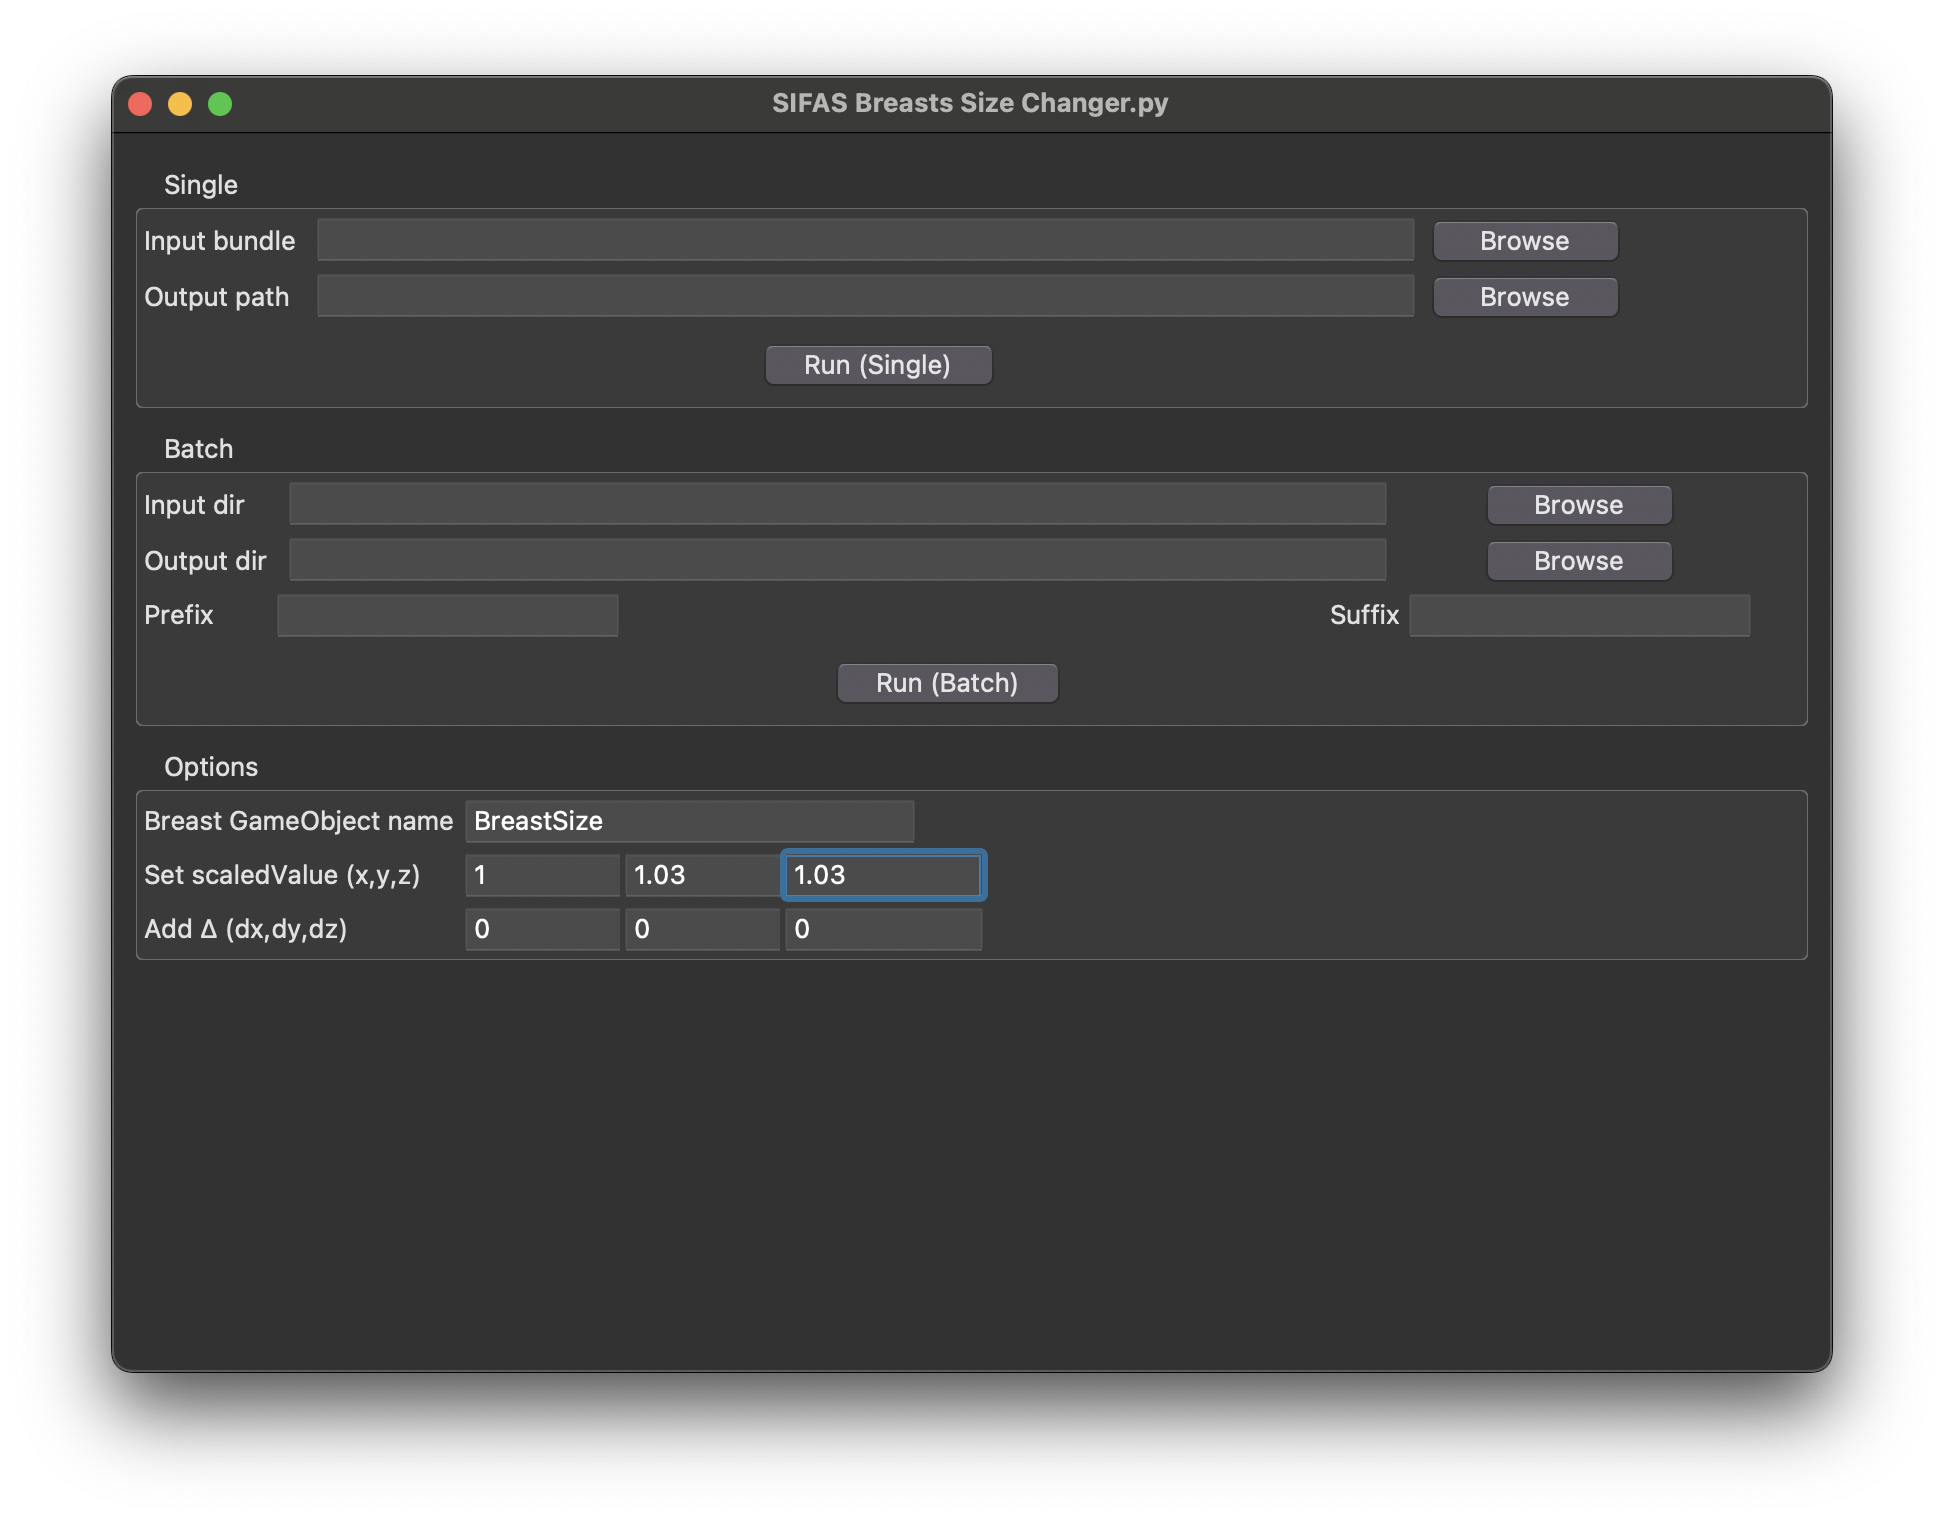Focus the delta dz field
The width and height of the screenshot is (1944, 1520).
883,929
